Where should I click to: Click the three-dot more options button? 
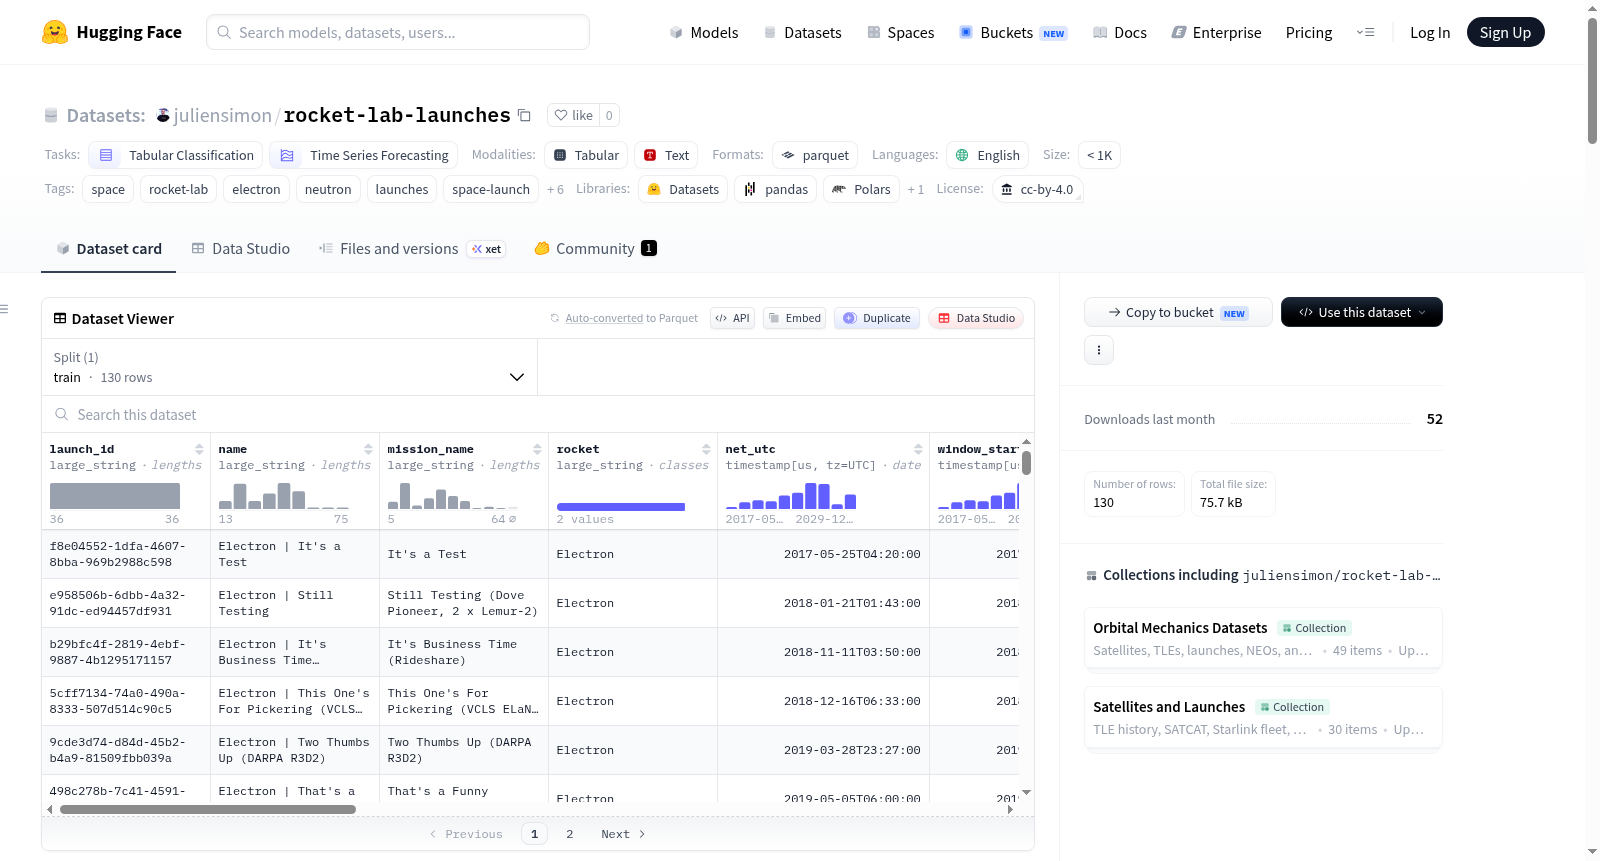click(1099, 350)
